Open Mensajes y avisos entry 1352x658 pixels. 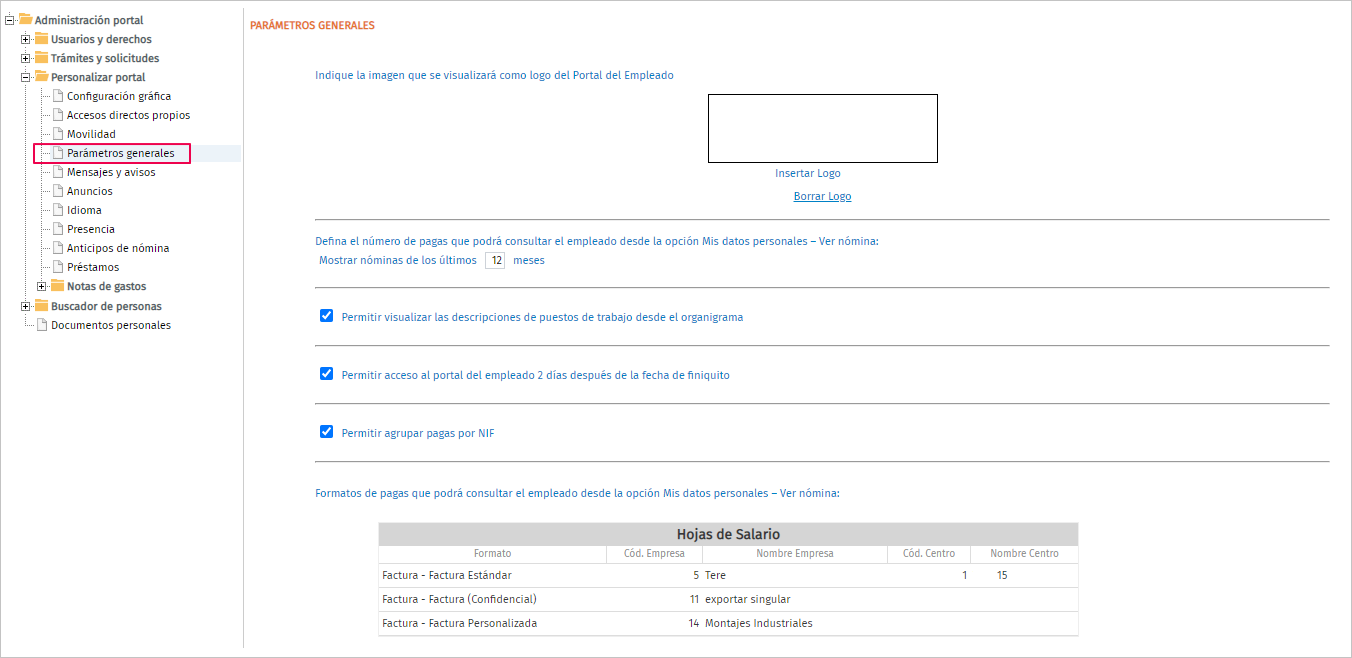tap(111, 172)
